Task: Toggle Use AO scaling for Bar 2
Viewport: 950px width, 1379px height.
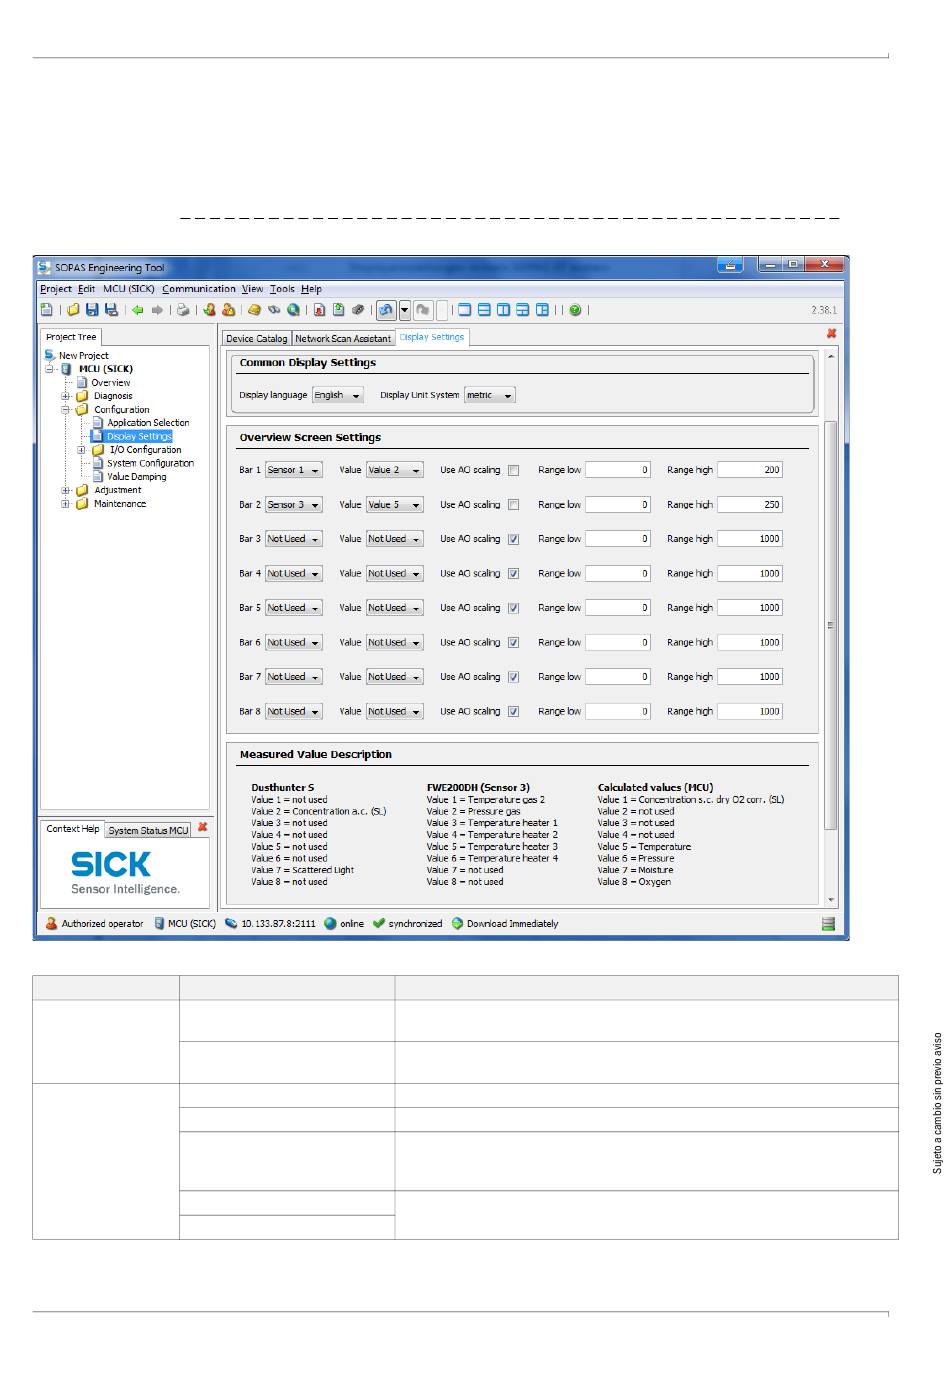Action: point(513,505)
